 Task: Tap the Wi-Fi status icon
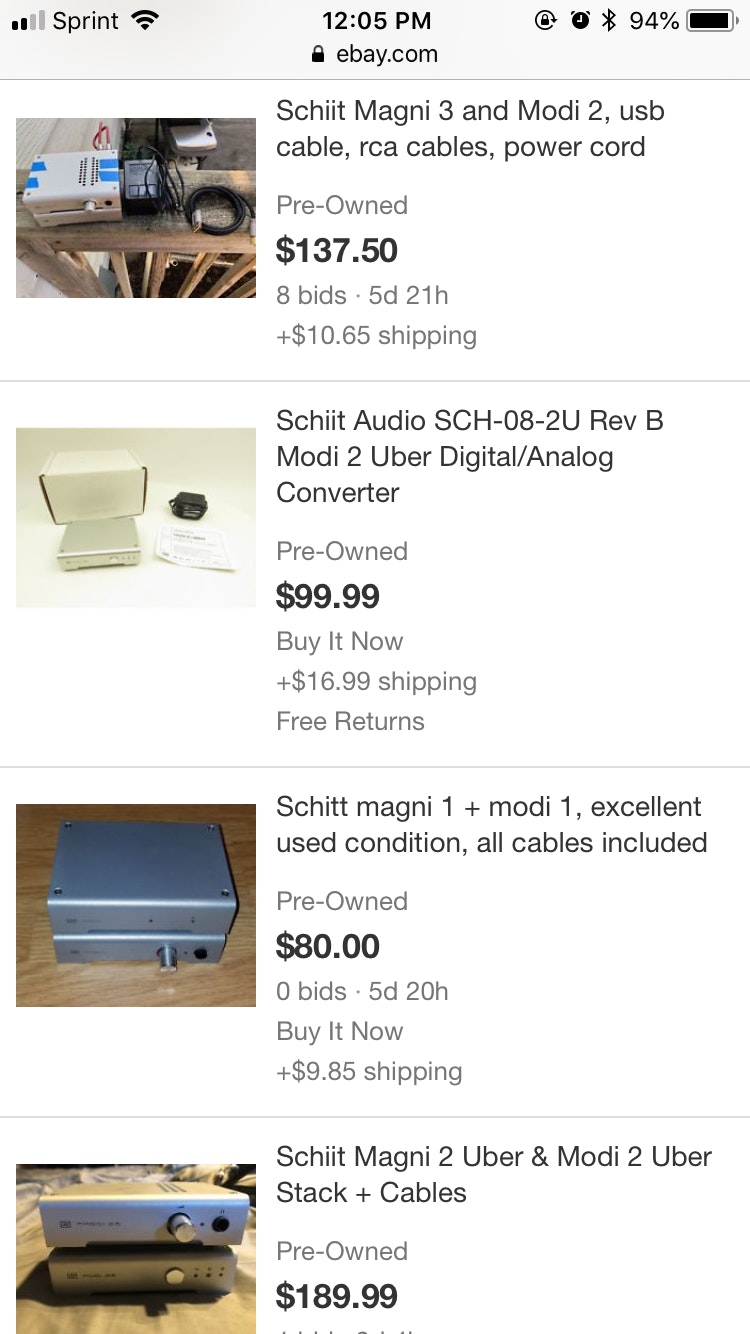(x=146, y=21)
